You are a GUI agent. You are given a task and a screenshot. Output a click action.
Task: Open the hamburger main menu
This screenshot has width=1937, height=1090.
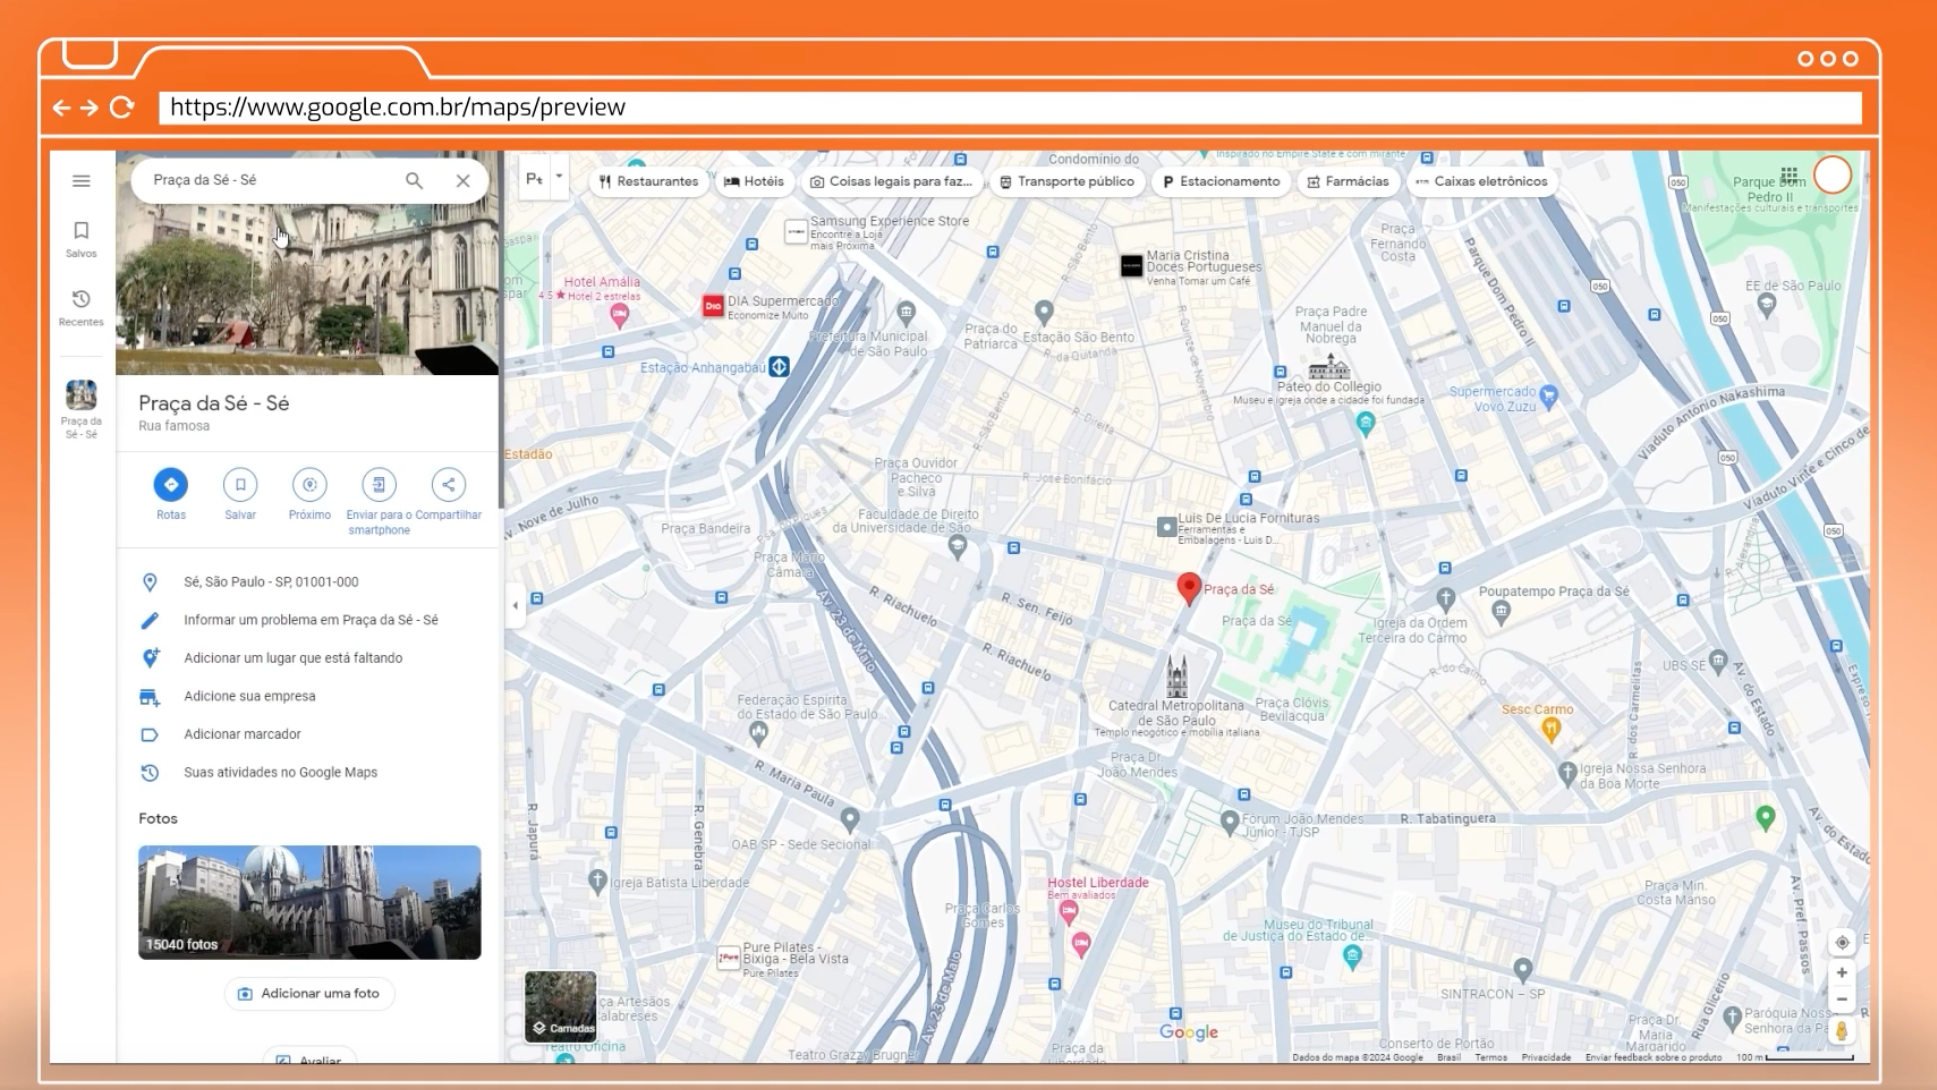pyautogui.click(x=81, y=181)
